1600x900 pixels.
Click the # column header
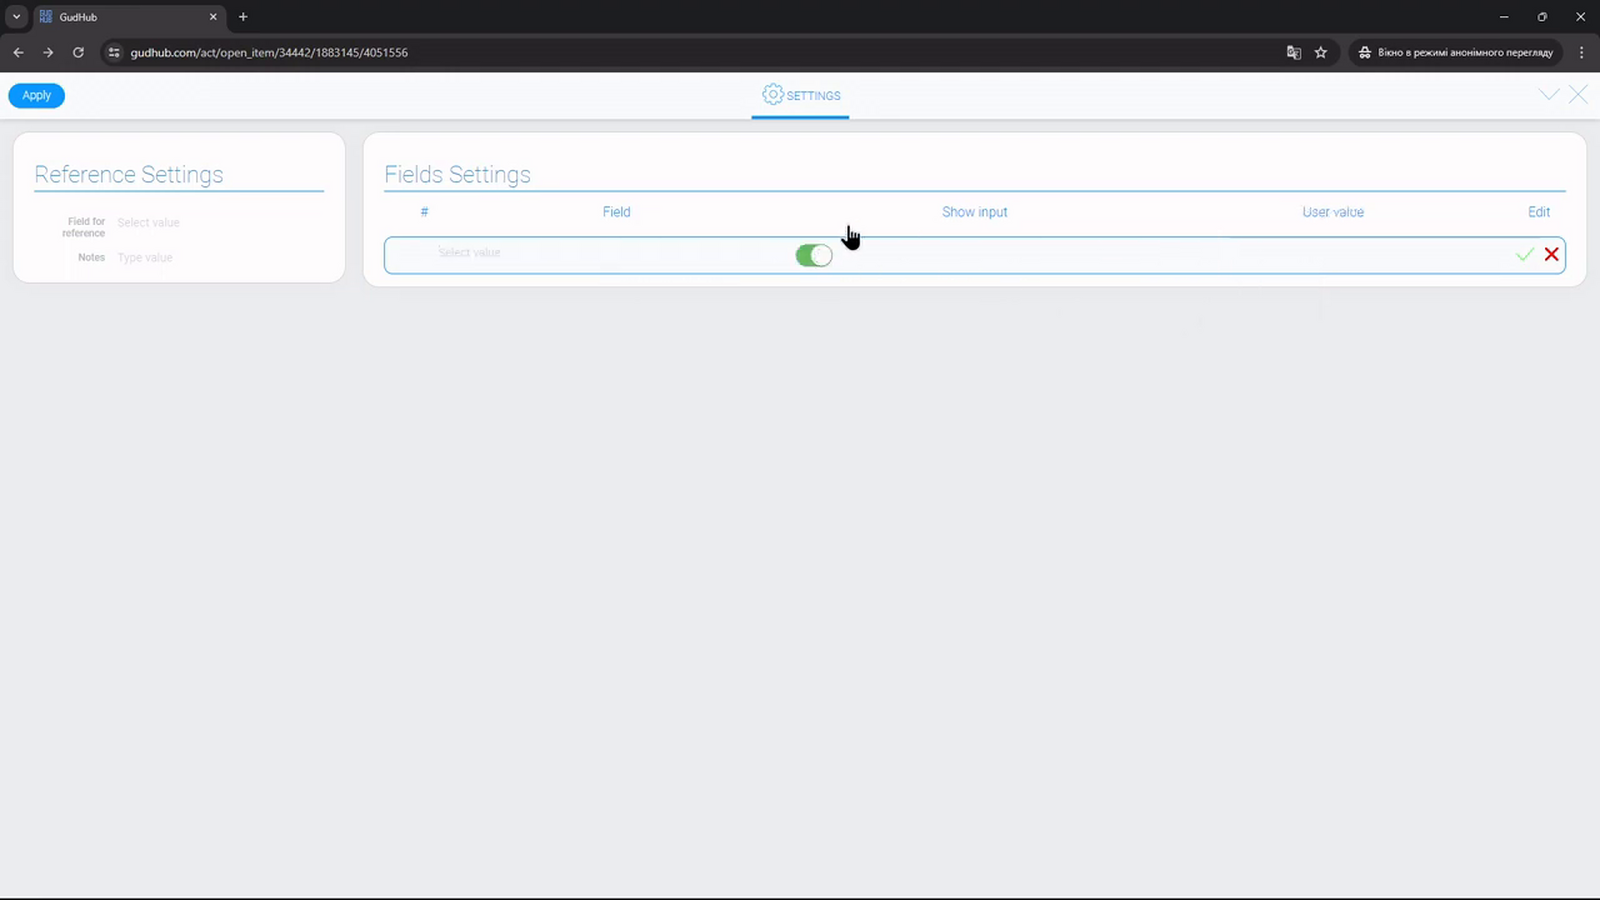(424, 212)
